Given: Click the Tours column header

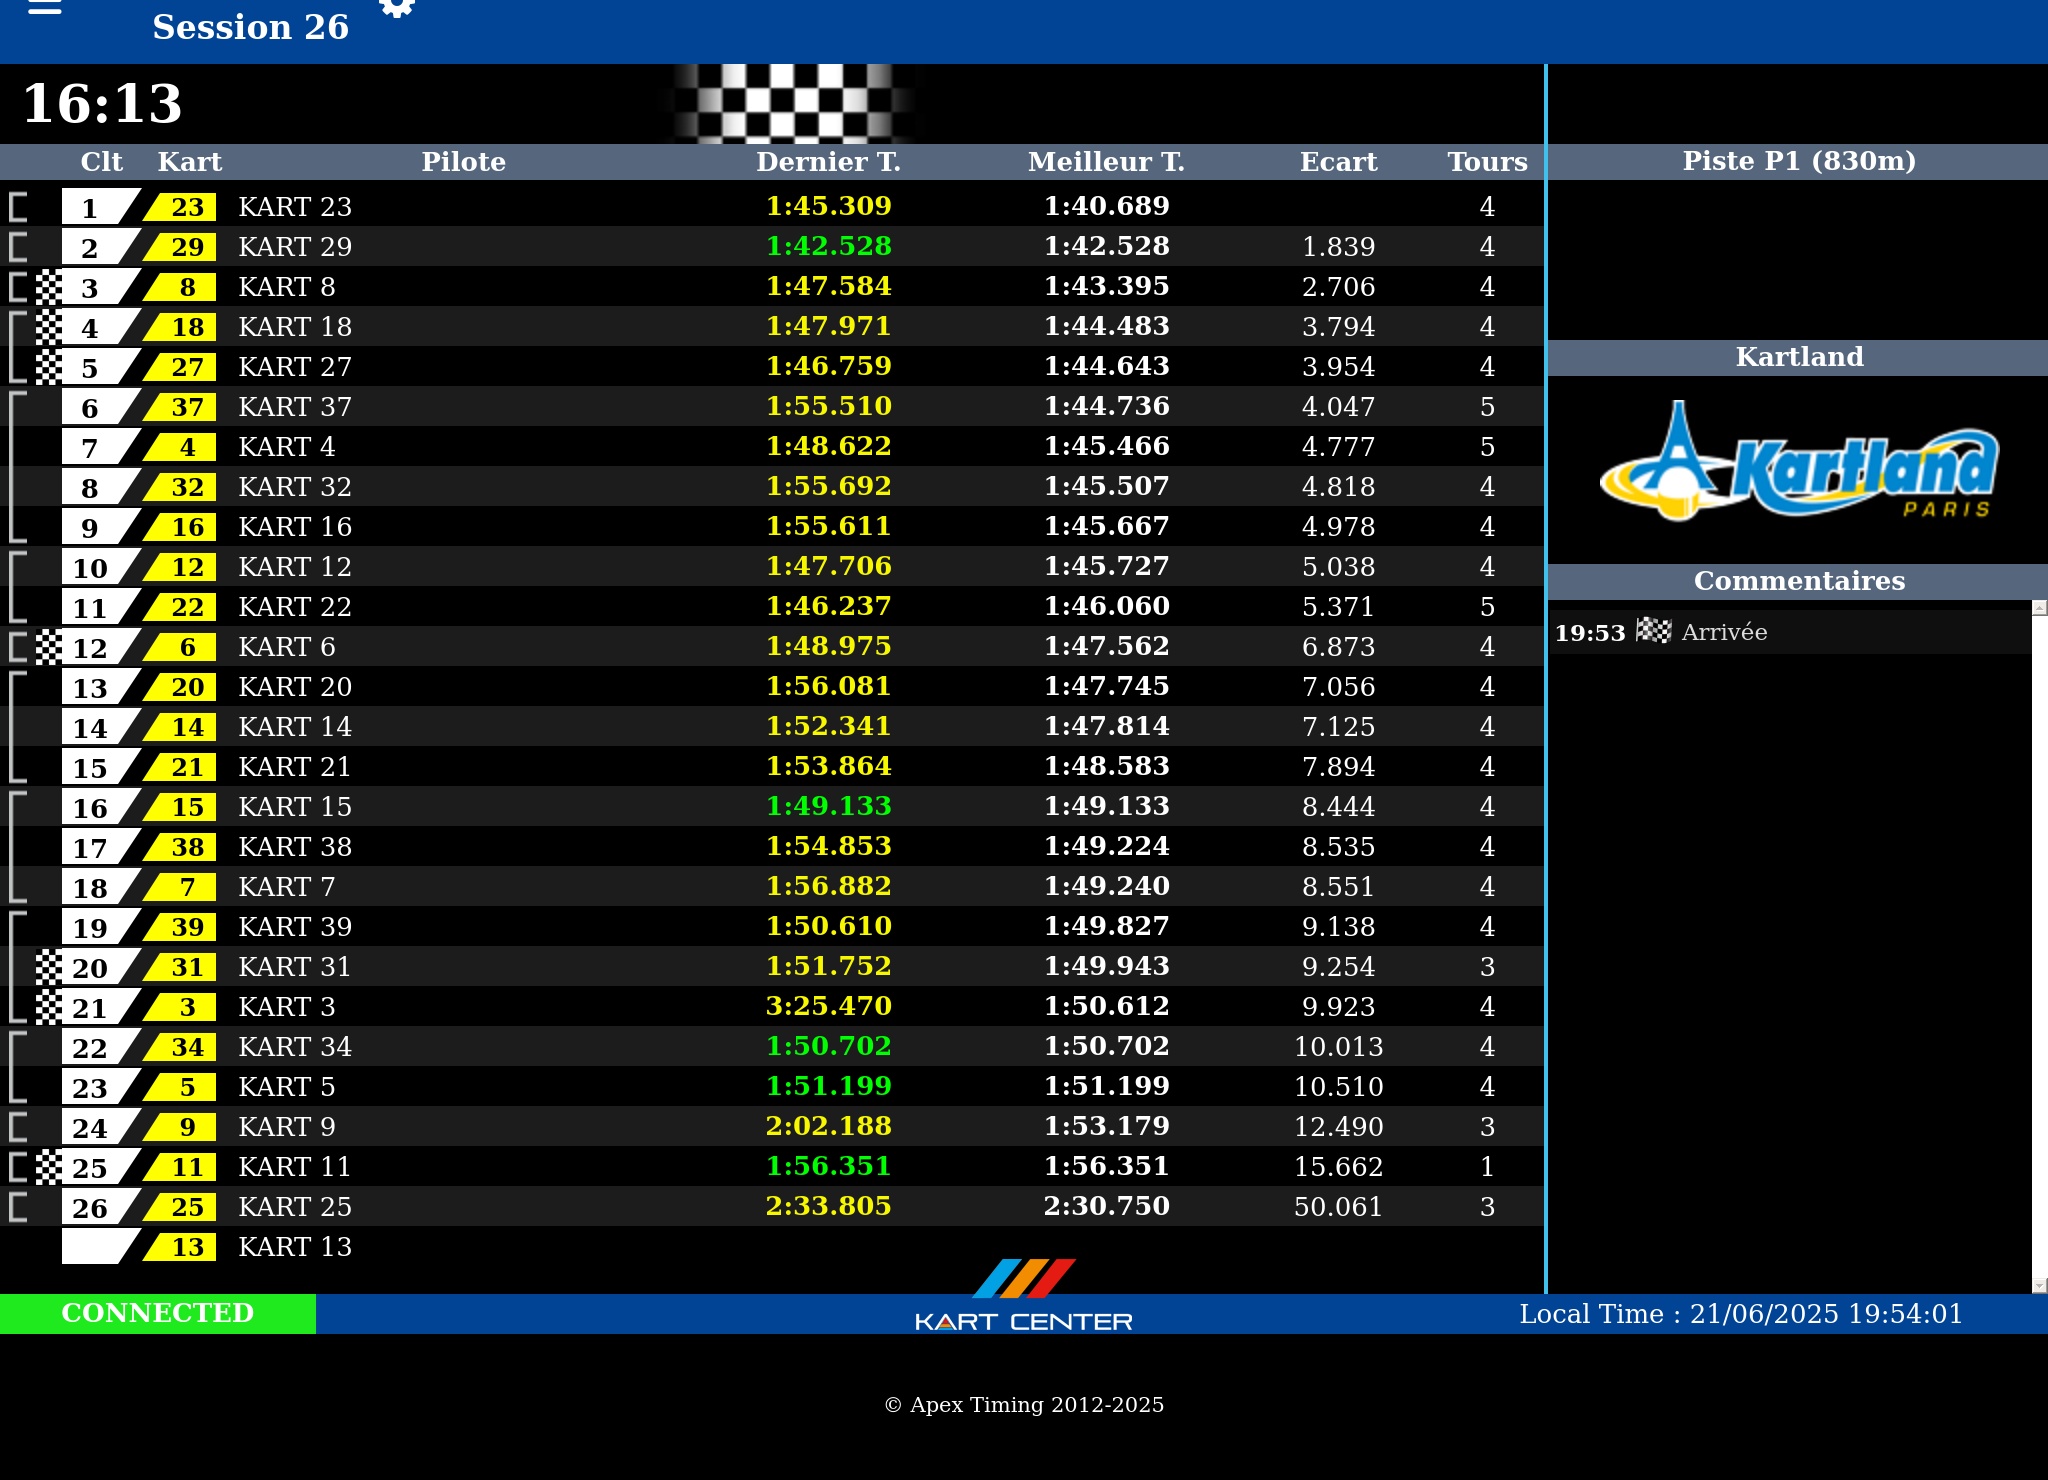Looking at the screenshot, I should [x=1486, y=162].
